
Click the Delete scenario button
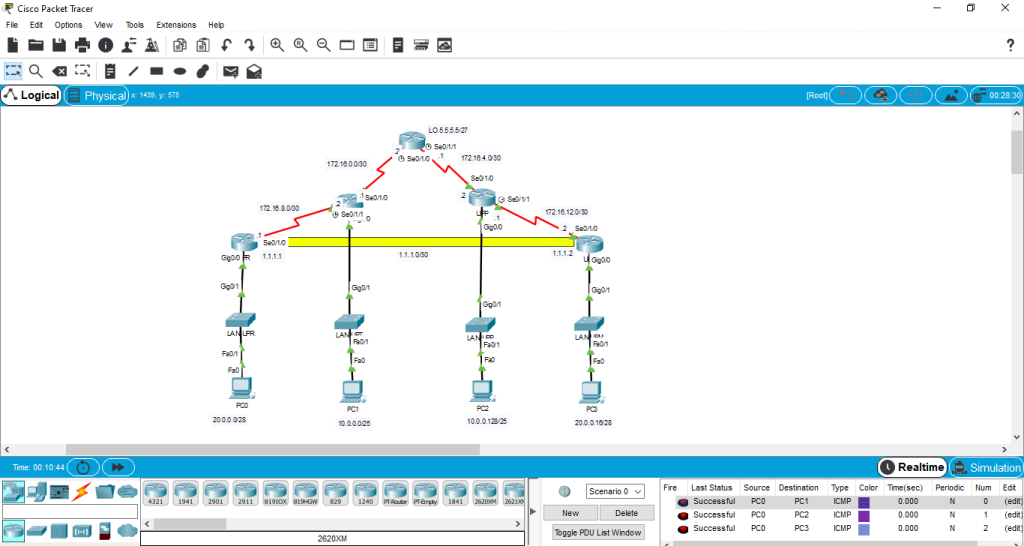pos(626,513)
